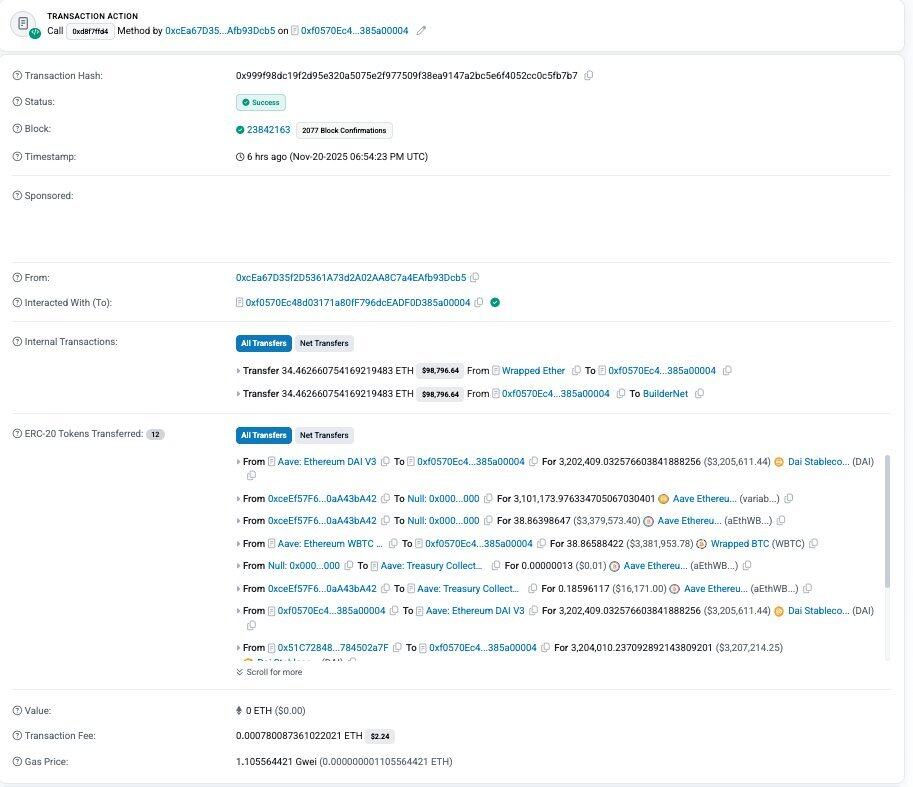Expand the first ERC-20 row from Aave: Ethereum DAI V3
913x787 pixels.
click(238, 462)
